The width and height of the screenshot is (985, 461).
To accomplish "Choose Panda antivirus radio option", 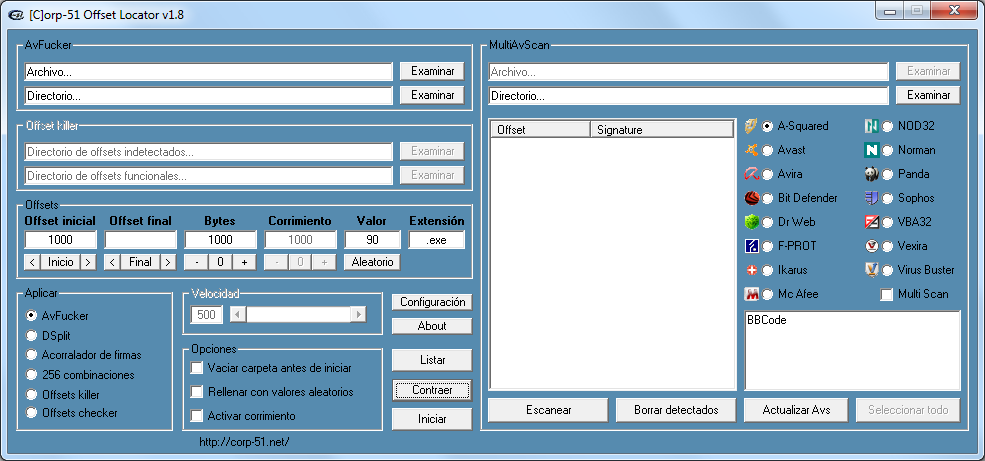I will pyautogui.click(x=887, y=174).
